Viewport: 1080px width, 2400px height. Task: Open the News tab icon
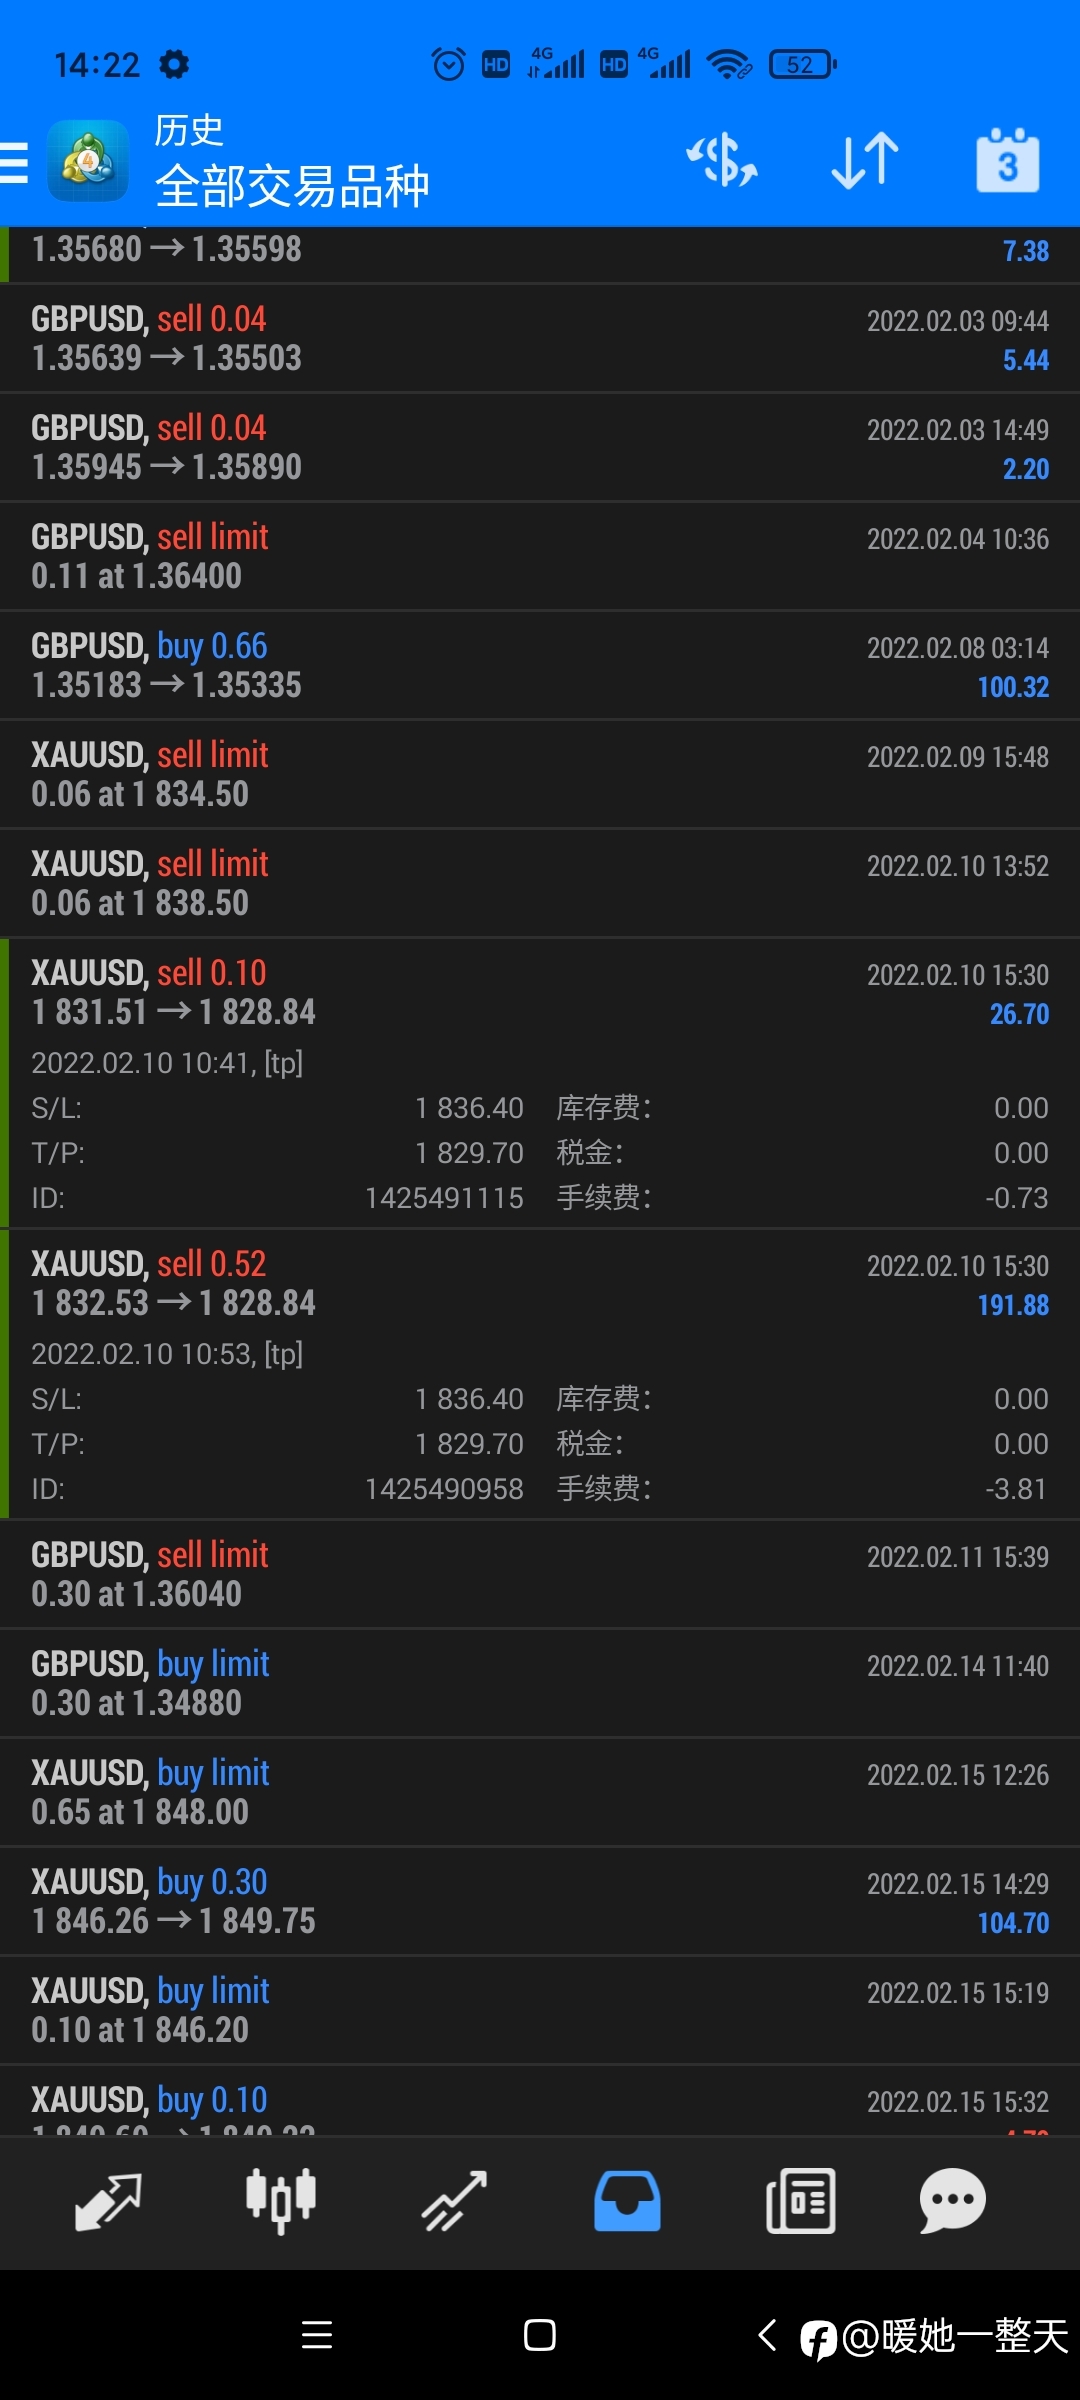coord(800,2202)
